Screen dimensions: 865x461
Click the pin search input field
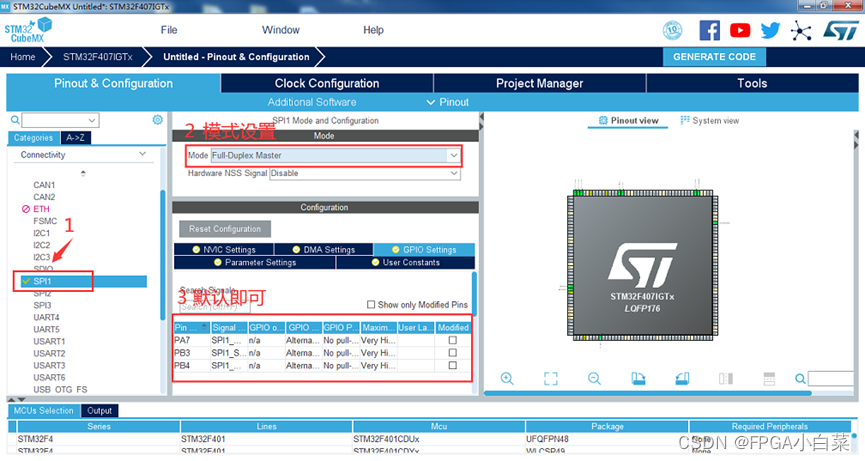[831, 378]
